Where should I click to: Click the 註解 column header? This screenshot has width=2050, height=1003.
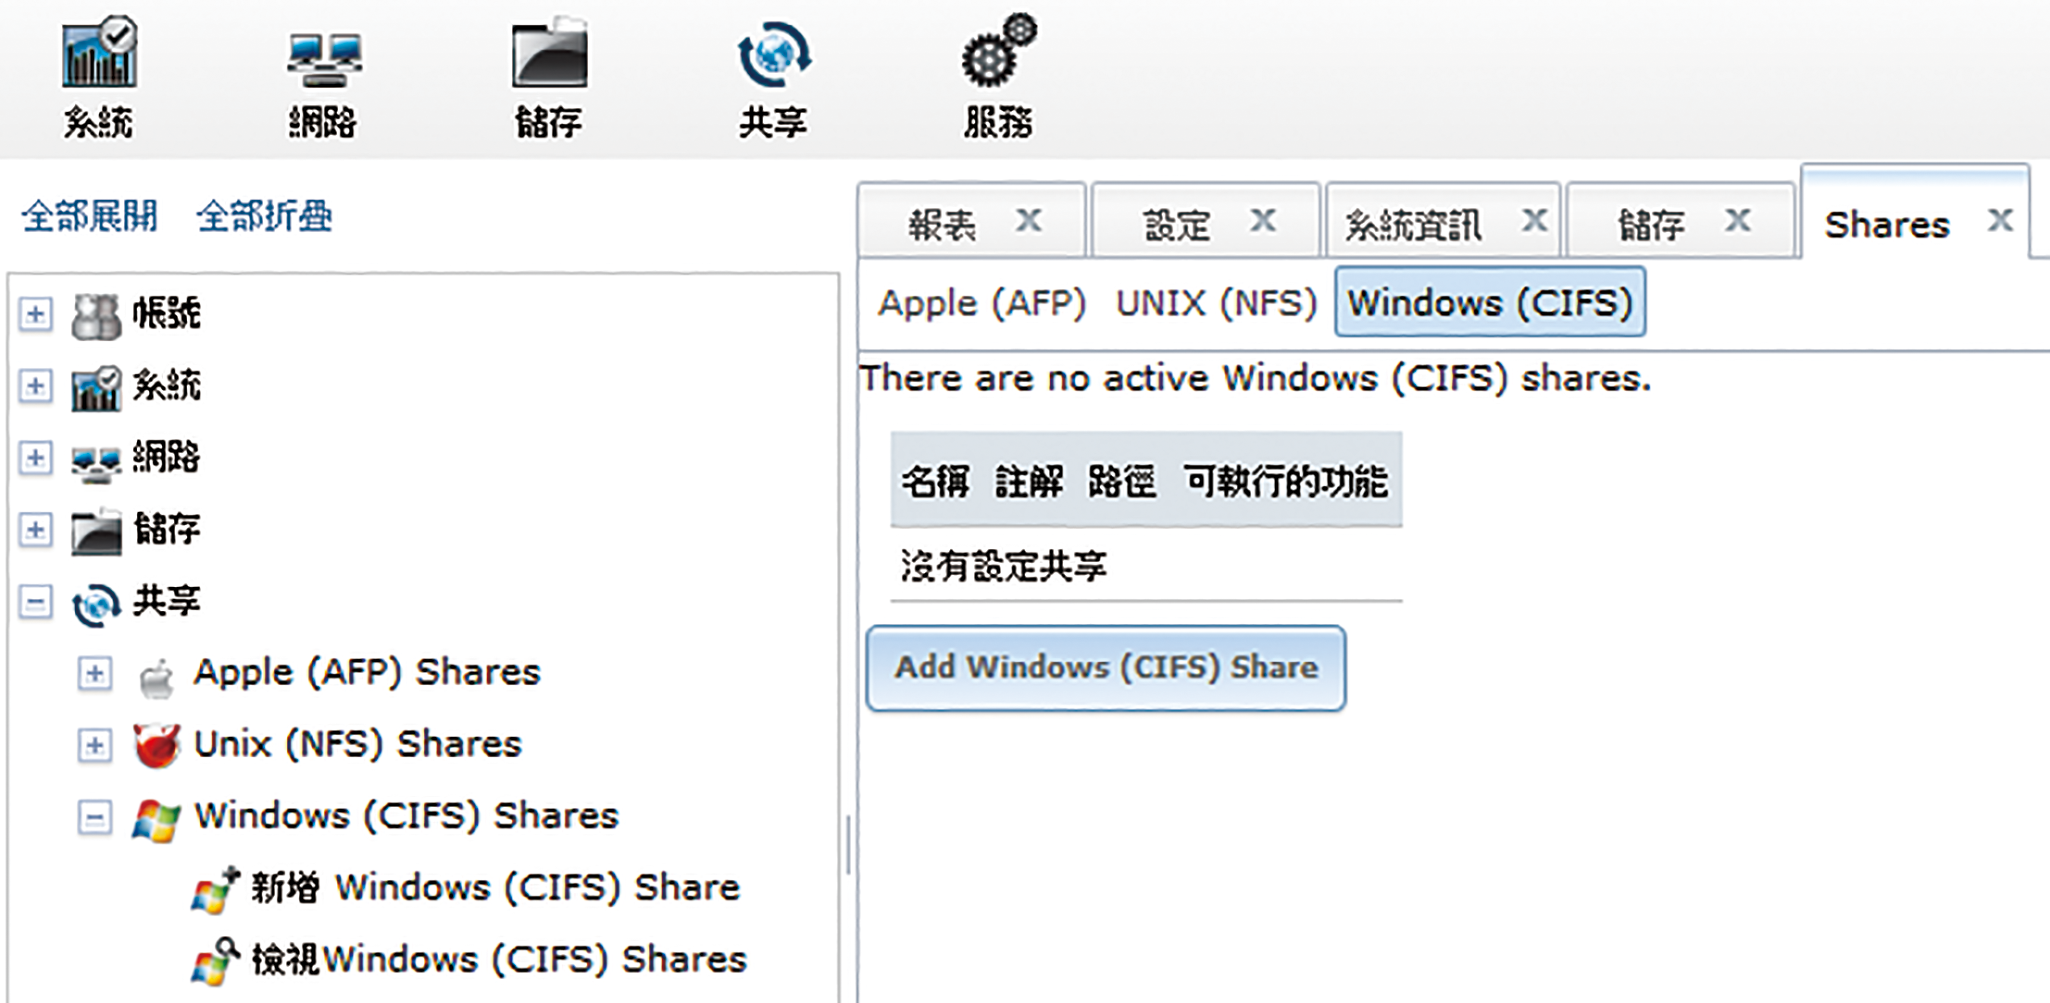pos(1029,481)
